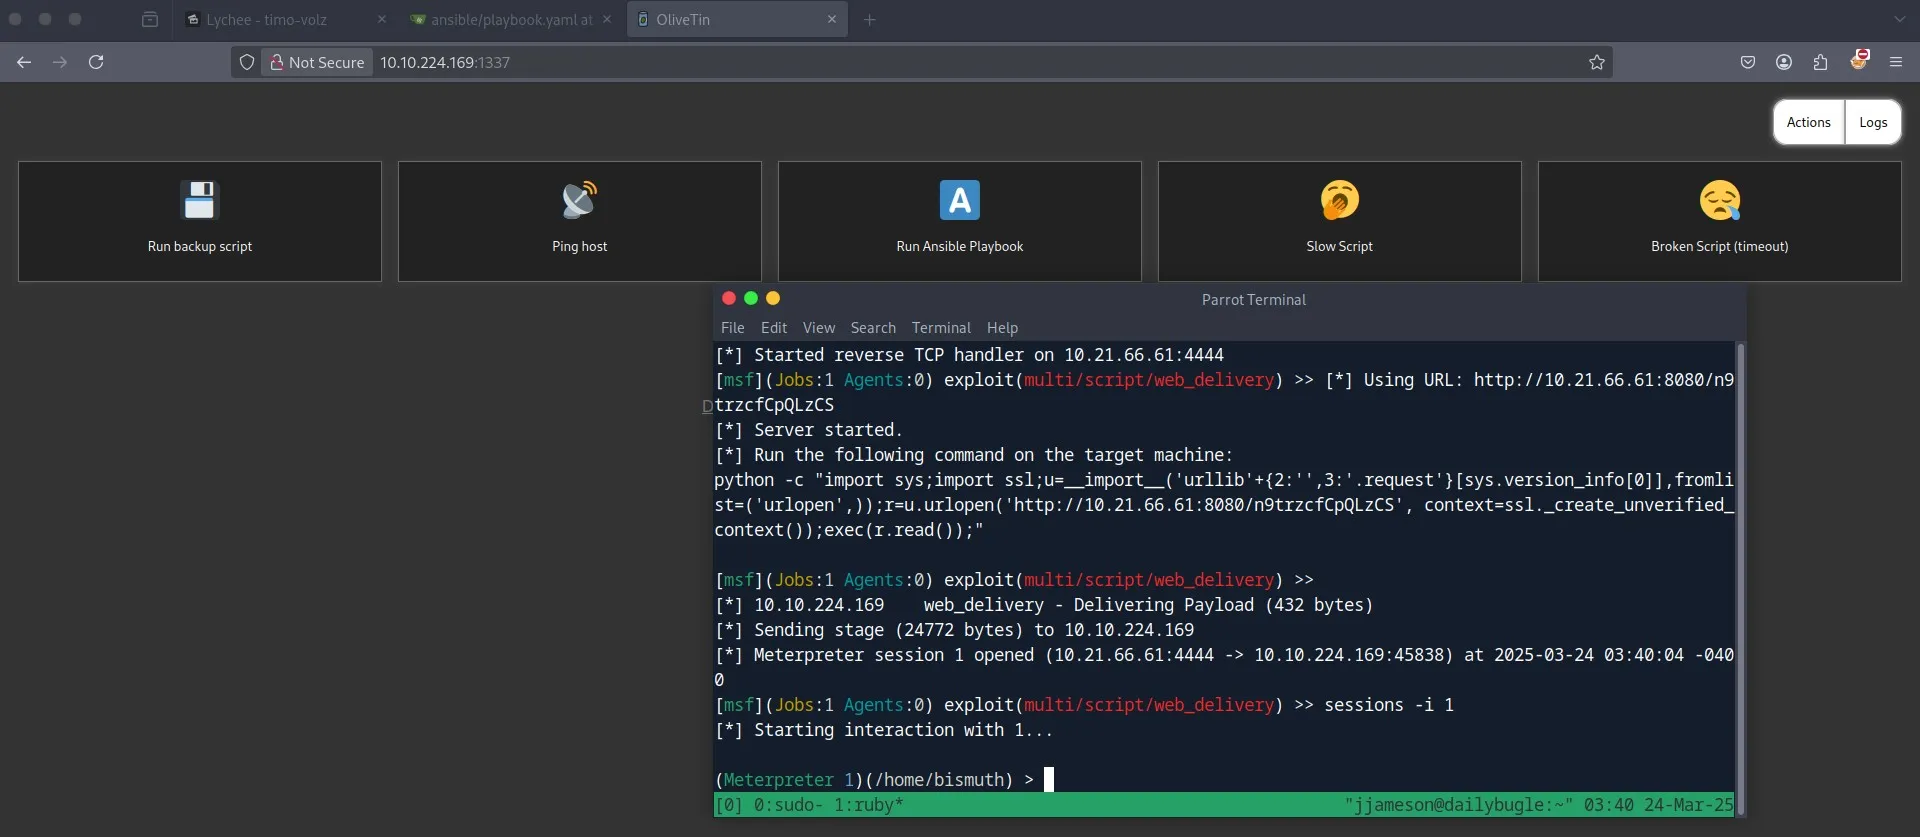
Task: Click 'Starting interaction with 1...' line
Action: [883, 730]
